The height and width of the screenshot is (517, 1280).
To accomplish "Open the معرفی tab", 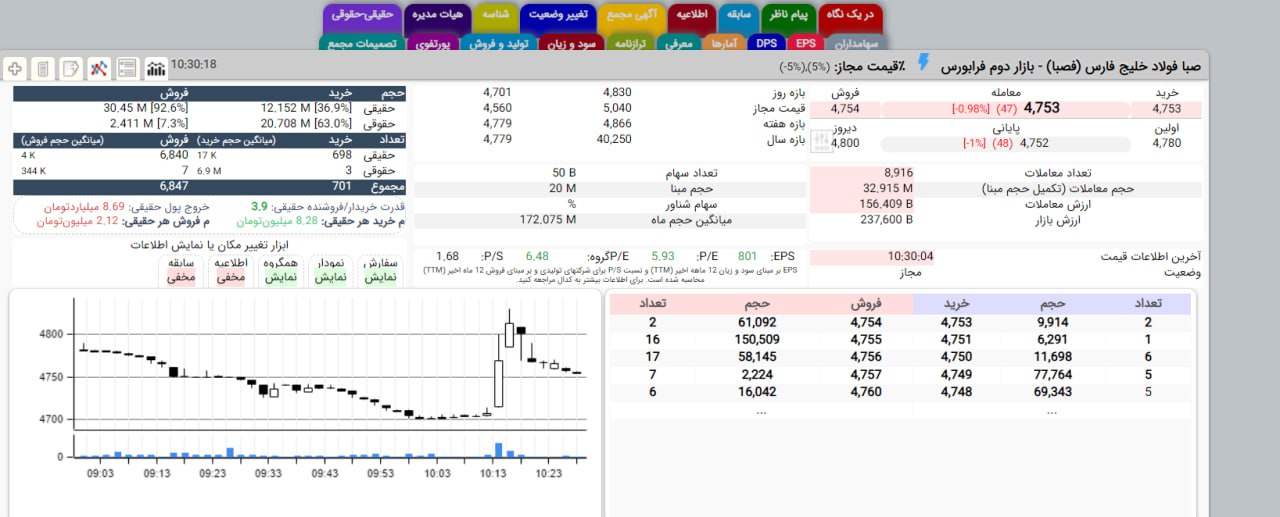I will (x=678, y=43).
